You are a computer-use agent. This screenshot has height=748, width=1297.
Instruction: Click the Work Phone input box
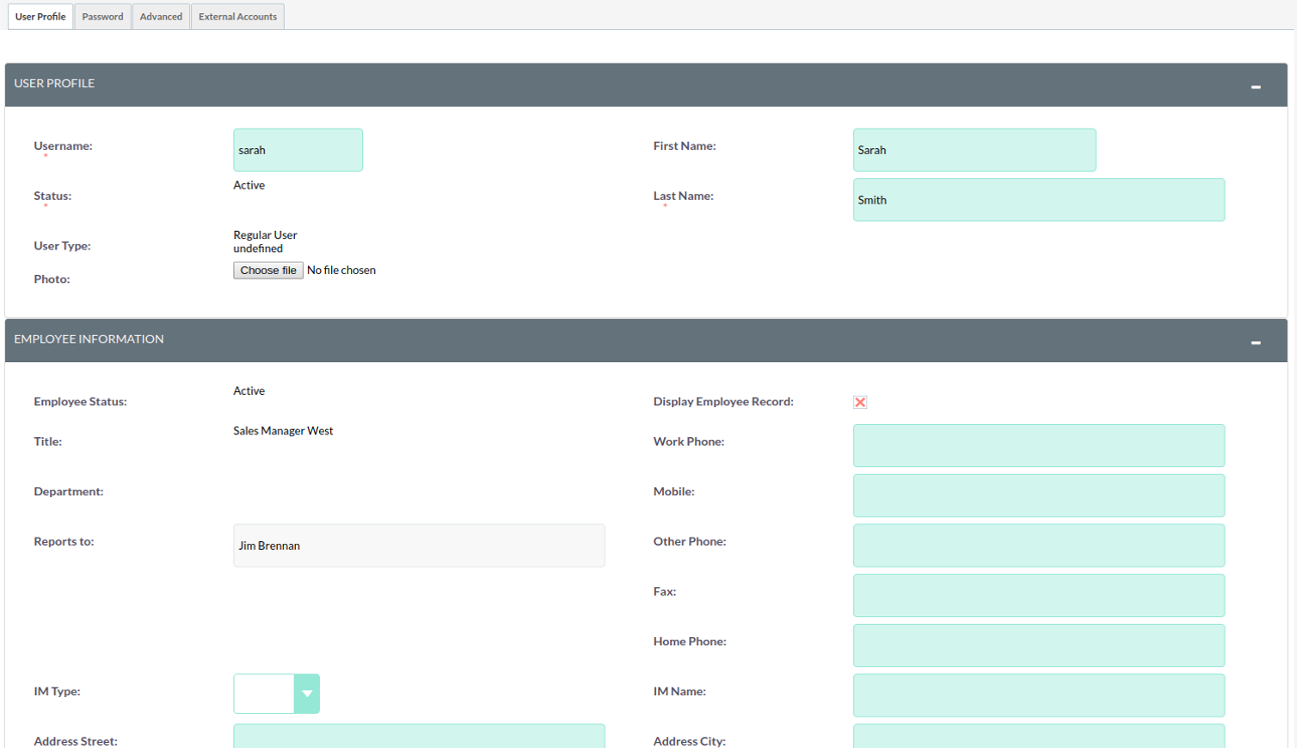[1038, 446]
